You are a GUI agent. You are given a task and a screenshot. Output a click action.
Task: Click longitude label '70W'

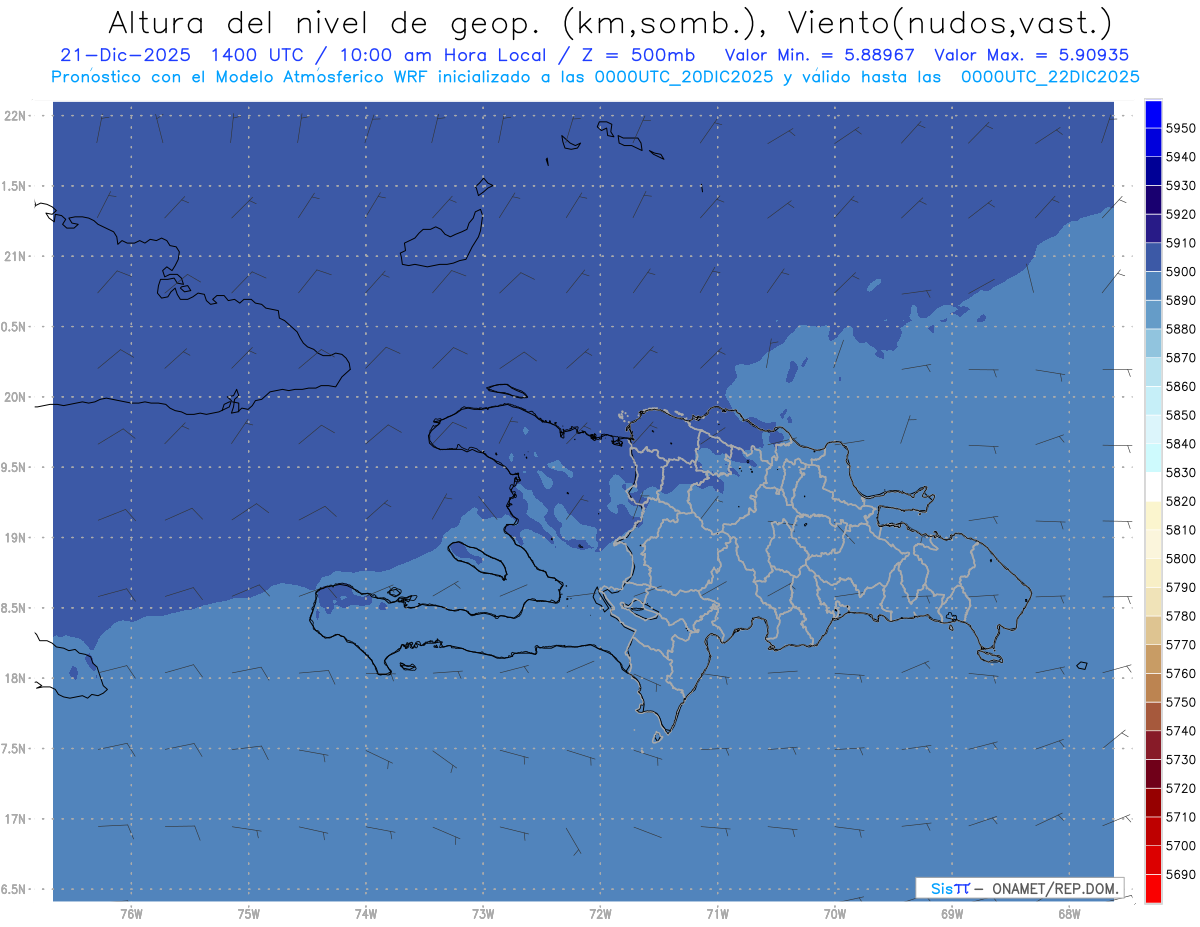click(834, 914)
